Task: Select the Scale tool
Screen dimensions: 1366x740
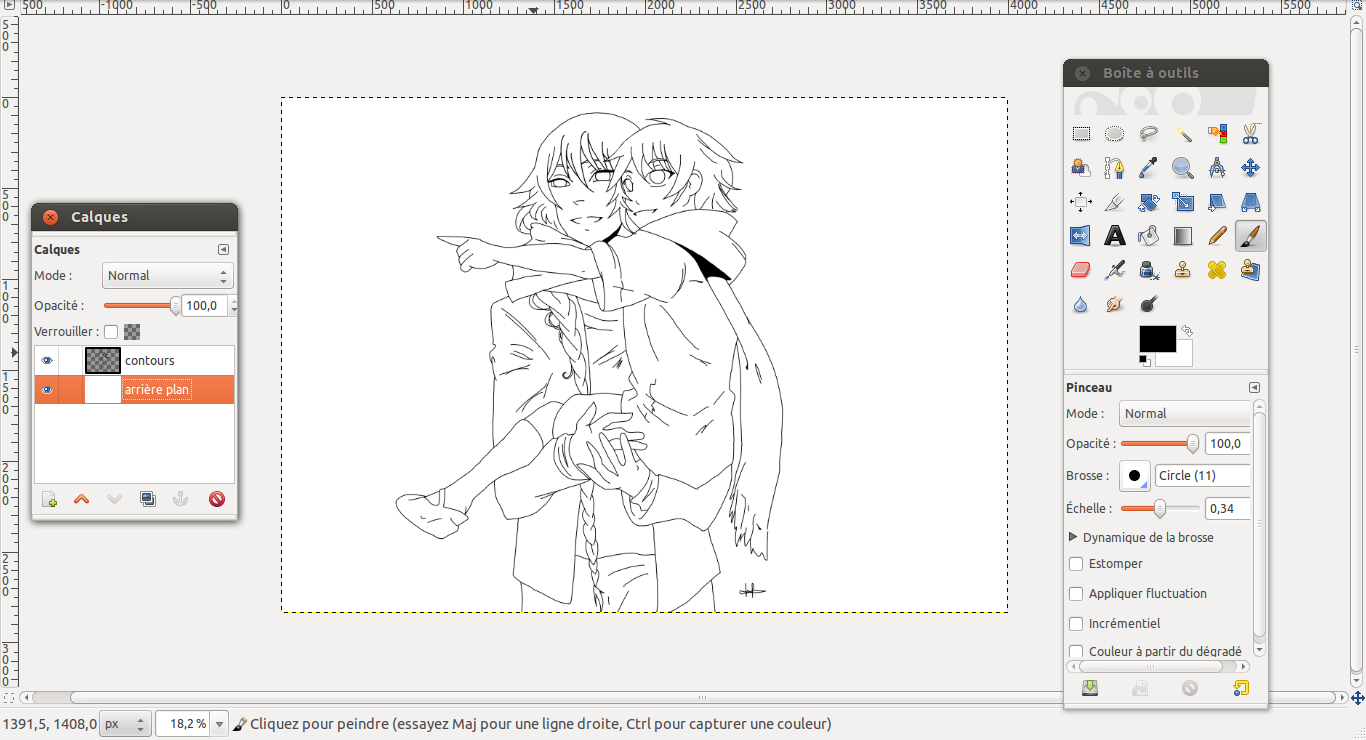Action: (1183, 202)
